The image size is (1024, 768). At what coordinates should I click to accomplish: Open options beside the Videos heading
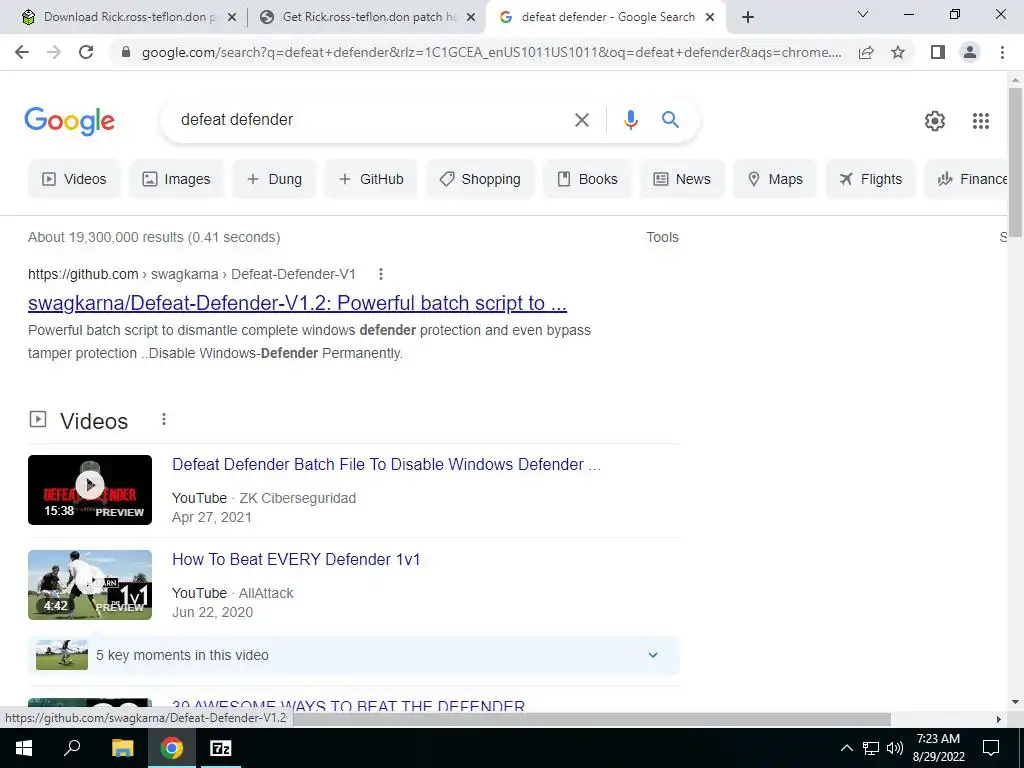click(164, 419)
